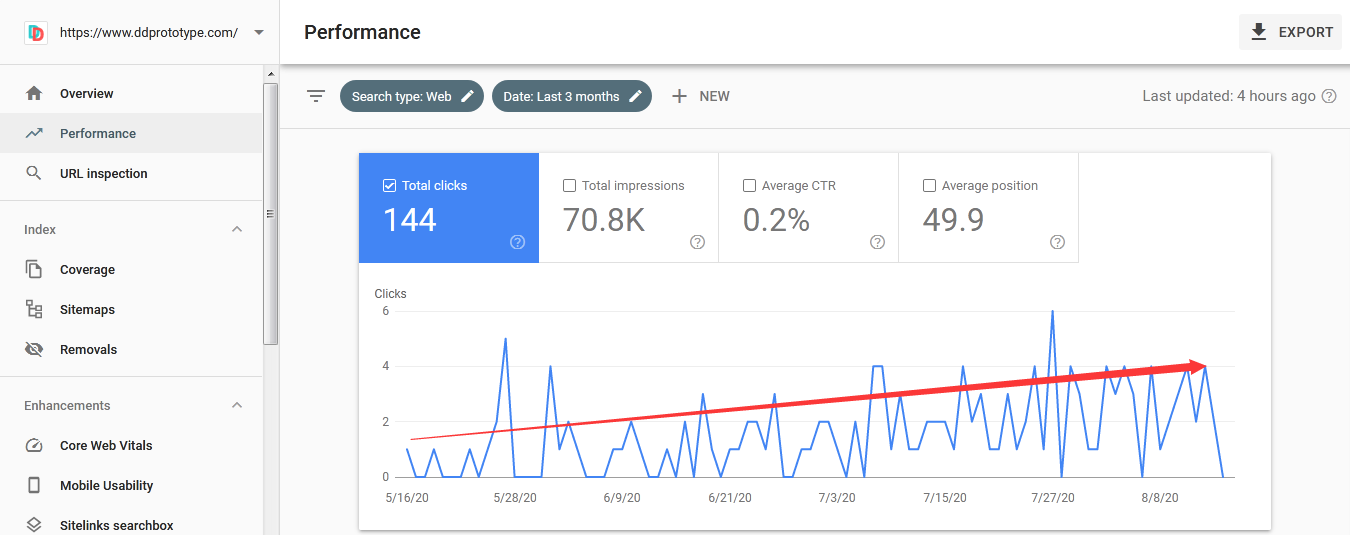Click help icon in Average CTR card
Screen dimensions: 1350x535
coord(877,242)
